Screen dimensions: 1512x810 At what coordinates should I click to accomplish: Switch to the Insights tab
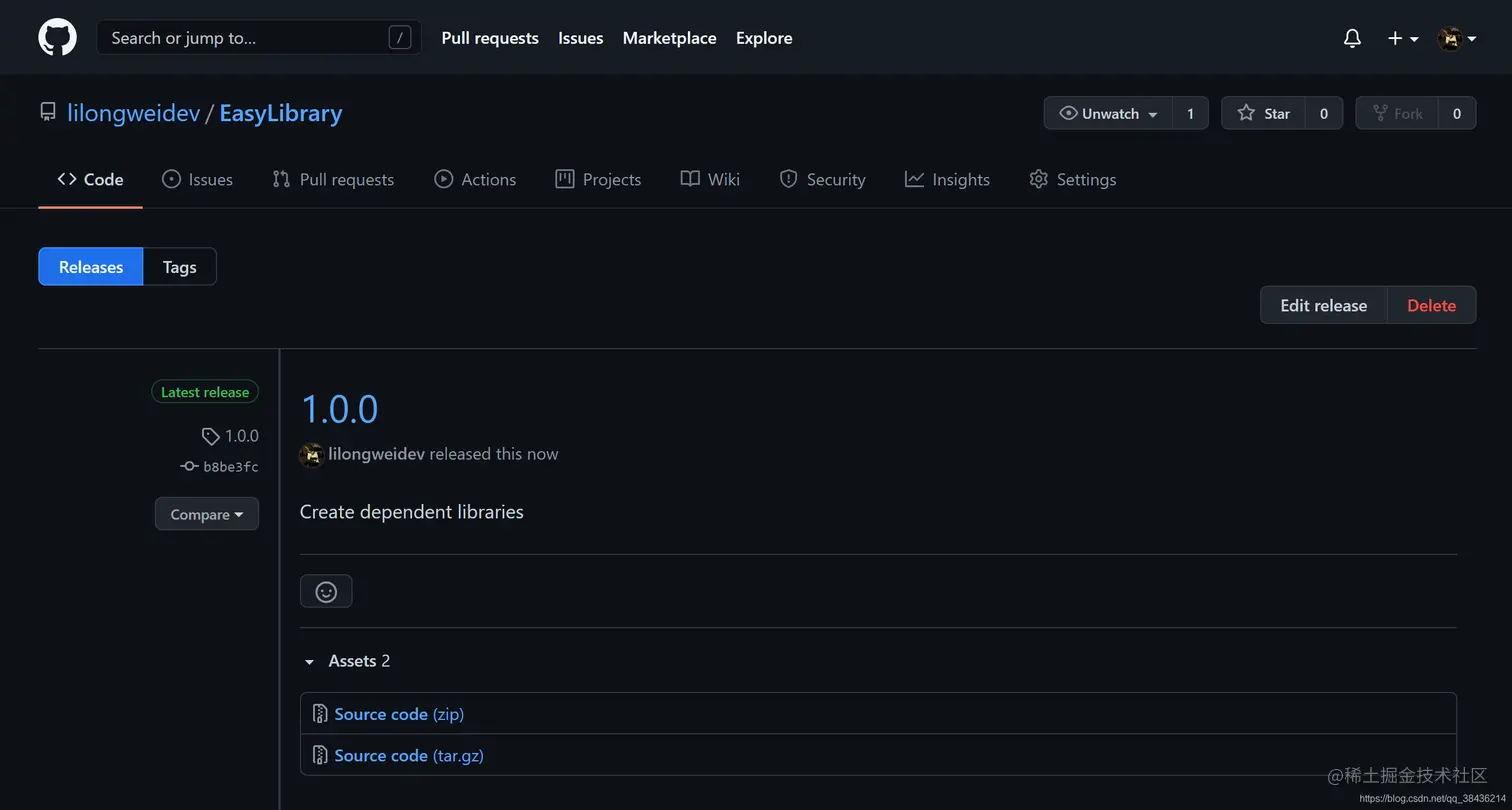point(947,179)
